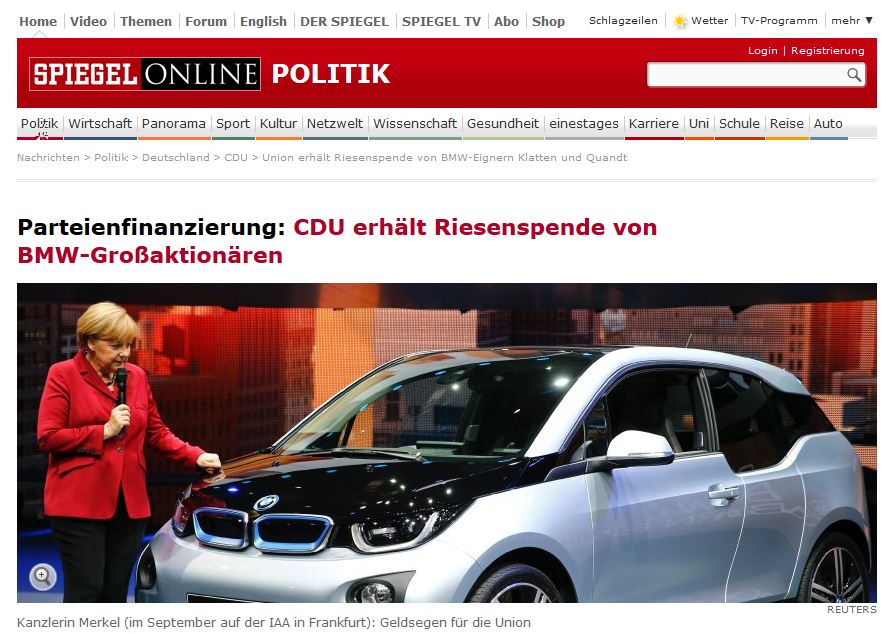This screenshot has width=895, height=634.
Task: Click the Login link
Action: point(763,51)
